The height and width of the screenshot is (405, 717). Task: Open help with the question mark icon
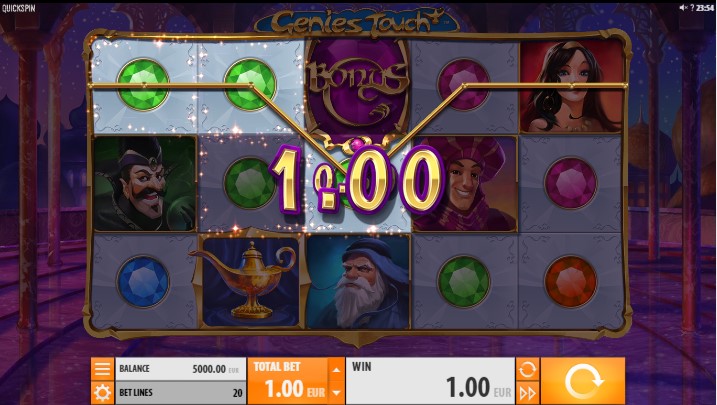tap(692, 8)
